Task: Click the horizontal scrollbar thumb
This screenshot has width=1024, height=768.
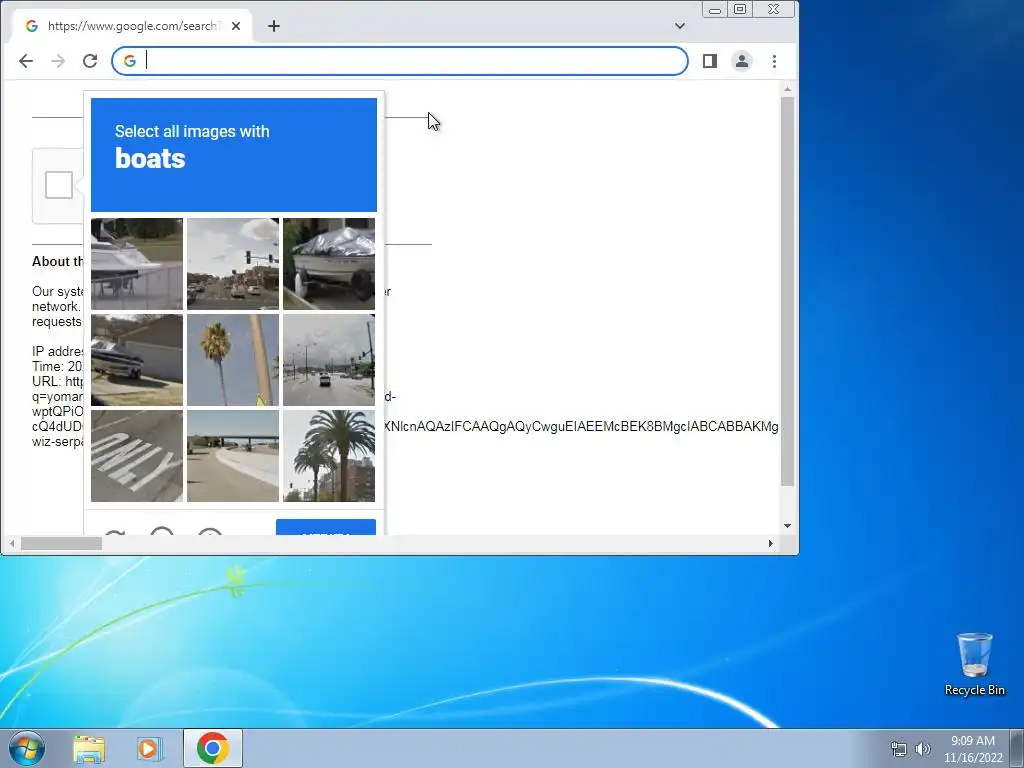Action: (61, 543)
